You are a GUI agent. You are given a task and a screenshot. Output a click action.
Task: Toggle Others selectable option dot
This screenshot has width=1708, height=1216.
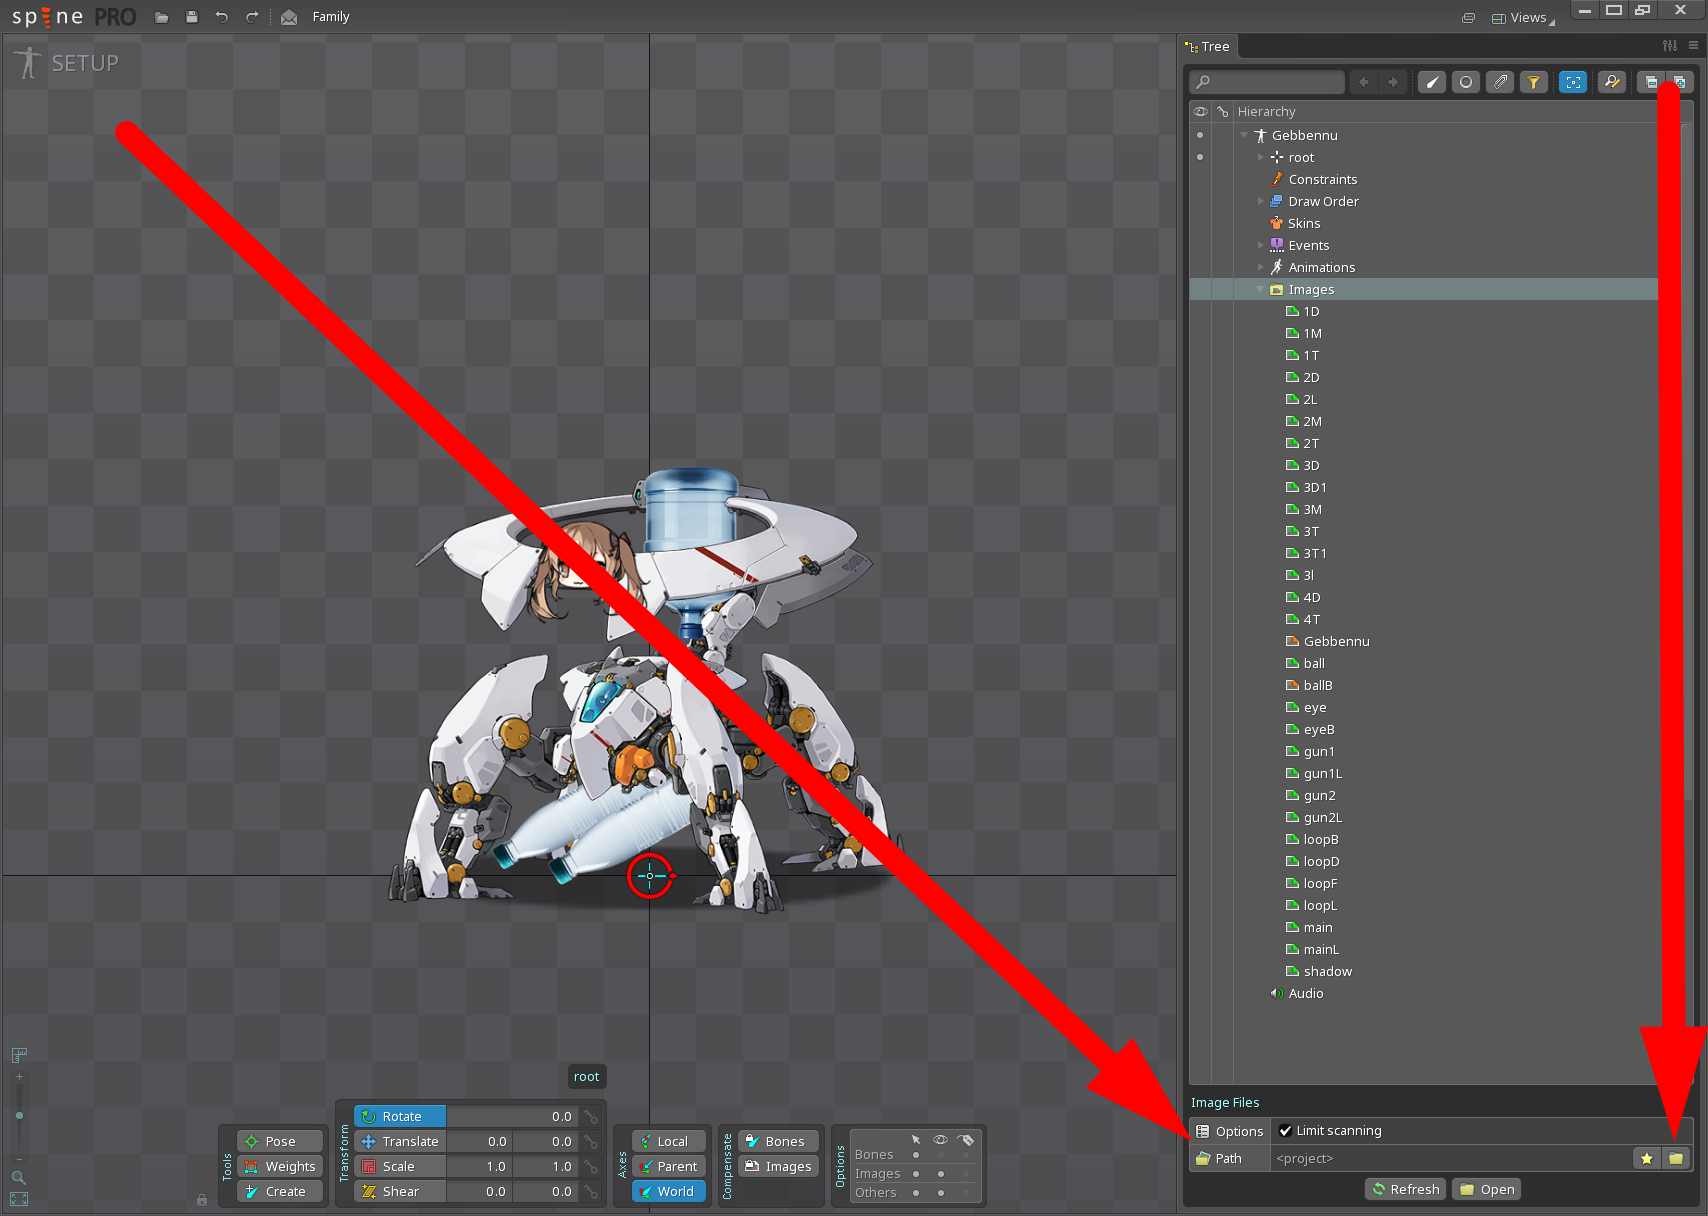coord(916,1193)
